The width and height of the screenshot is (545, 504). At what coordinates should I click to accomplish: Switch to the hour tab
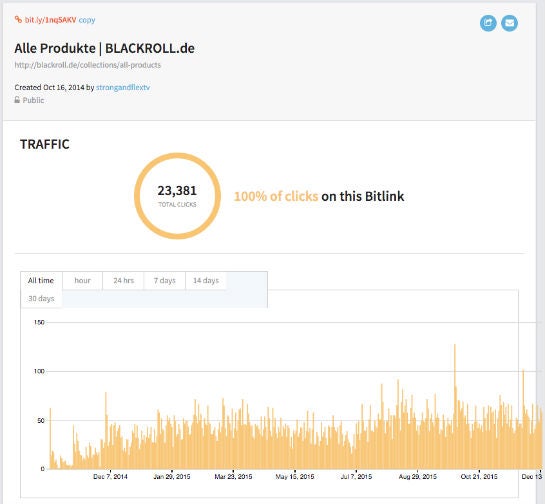(x=82, y=281)
